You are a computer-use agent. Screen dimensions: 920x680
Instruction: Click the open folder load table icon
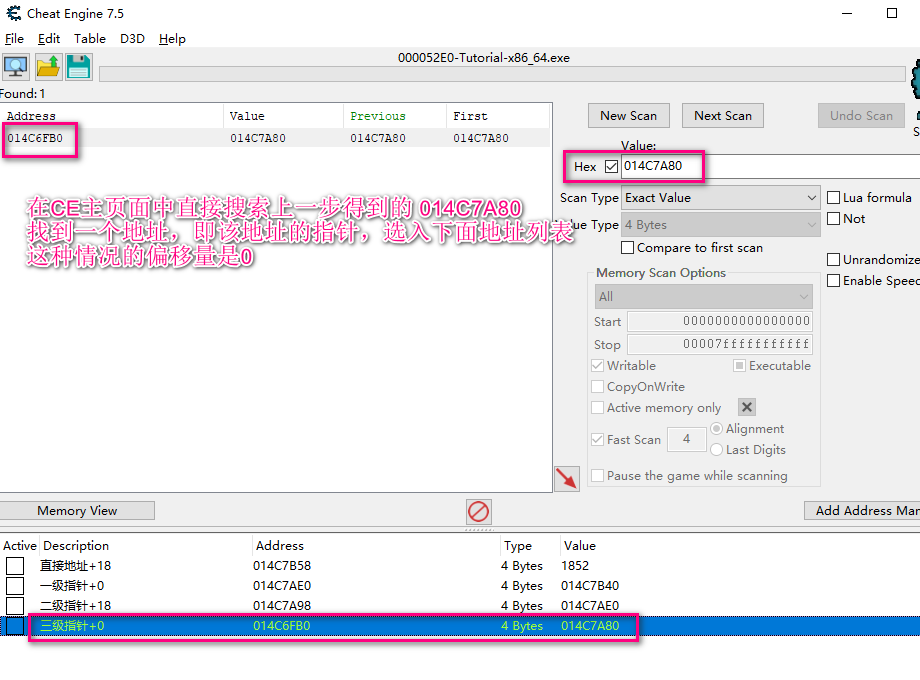tap(48, 67)
